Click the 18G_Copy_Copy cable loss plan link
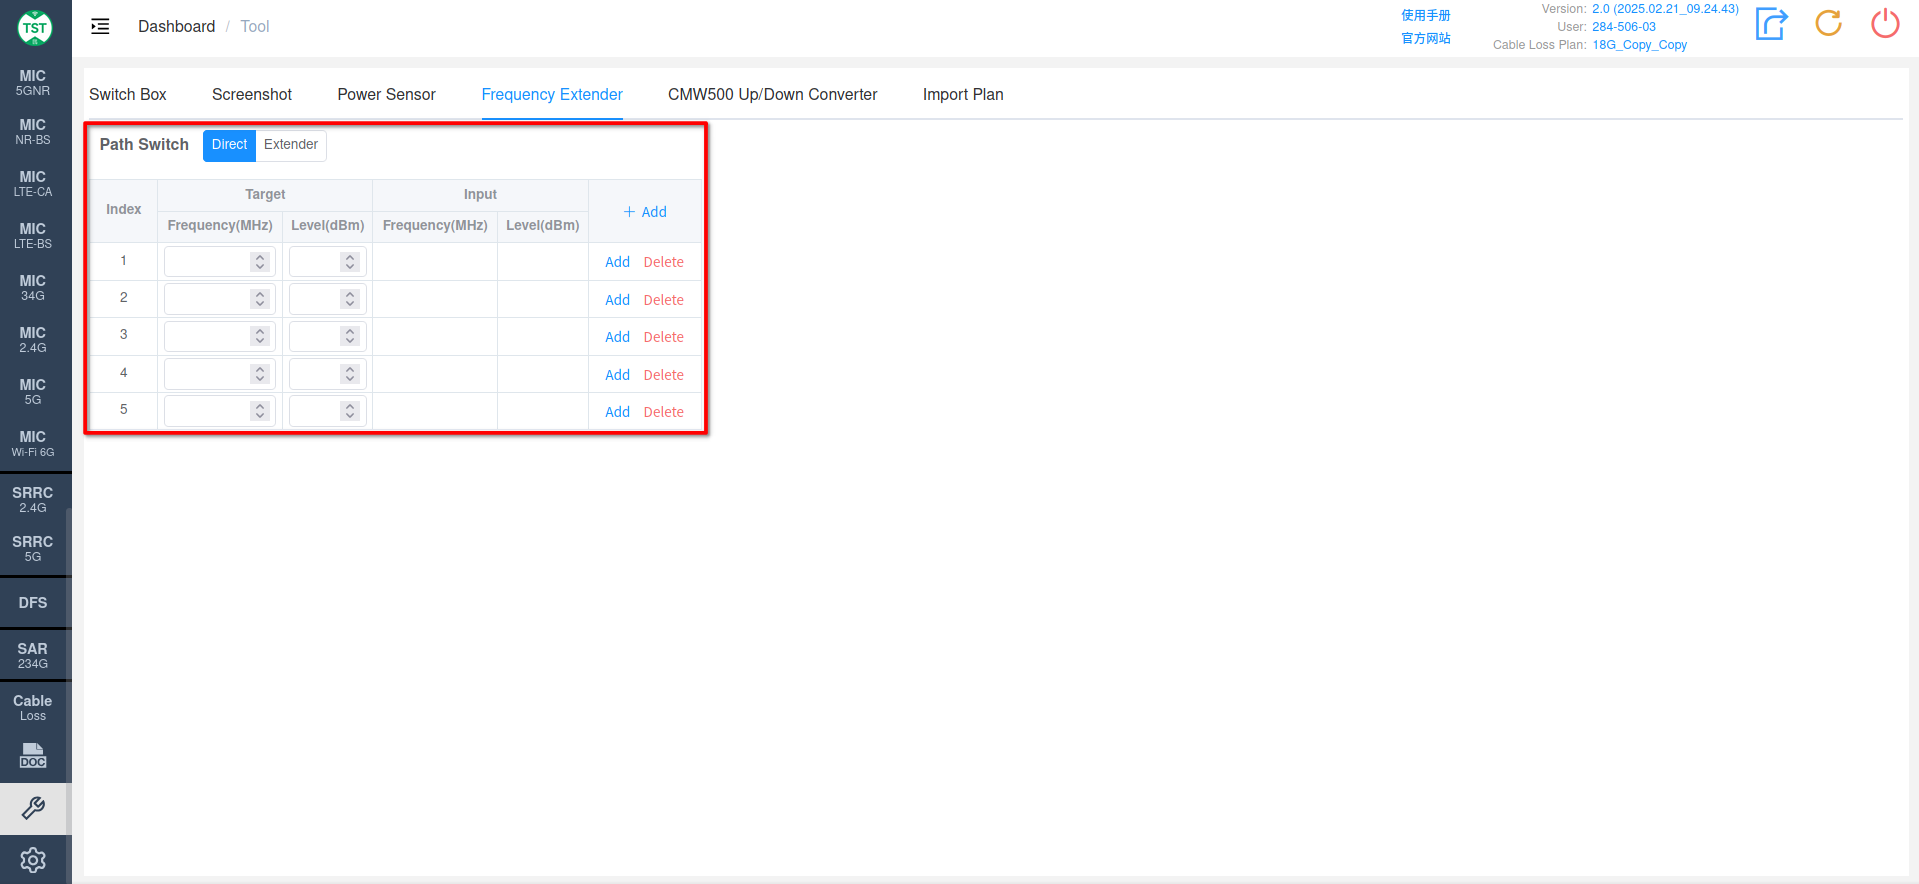Image resolution: width=1919 pixels, height=884 pixels. click(1639, 45)
